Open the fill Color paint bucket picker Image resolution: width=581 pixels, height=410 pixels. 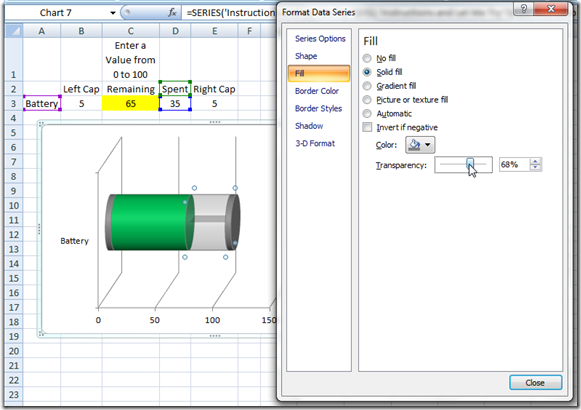pyautogui.click(x=415, y=145)
